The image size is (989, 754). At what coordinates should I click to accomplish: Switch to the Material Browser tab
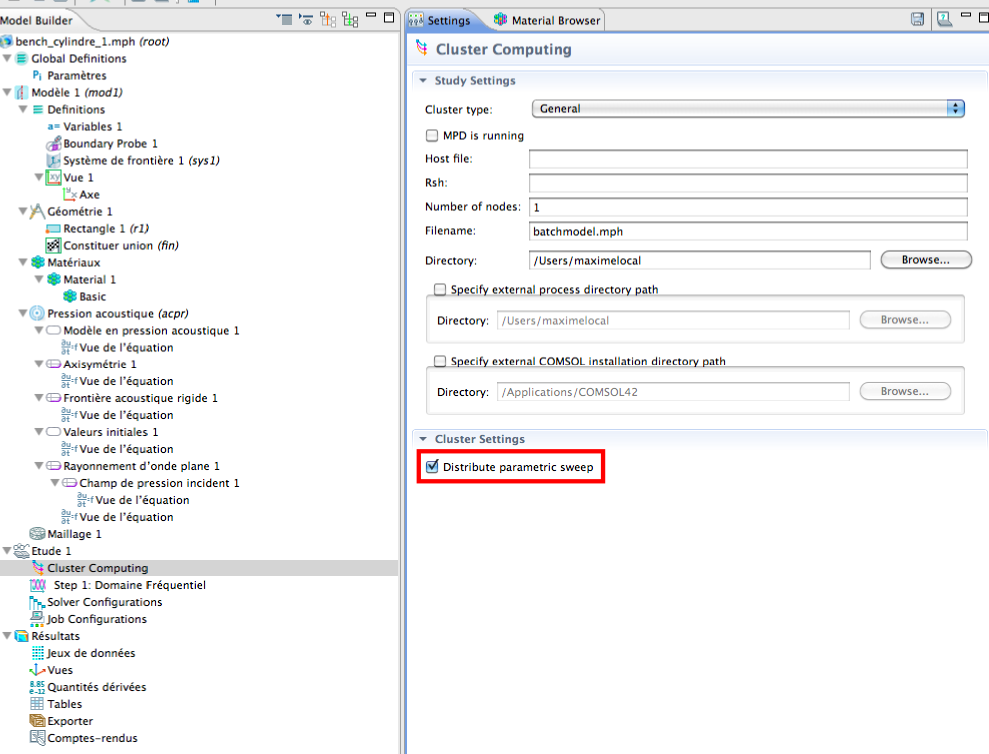[x=548, y=20]
